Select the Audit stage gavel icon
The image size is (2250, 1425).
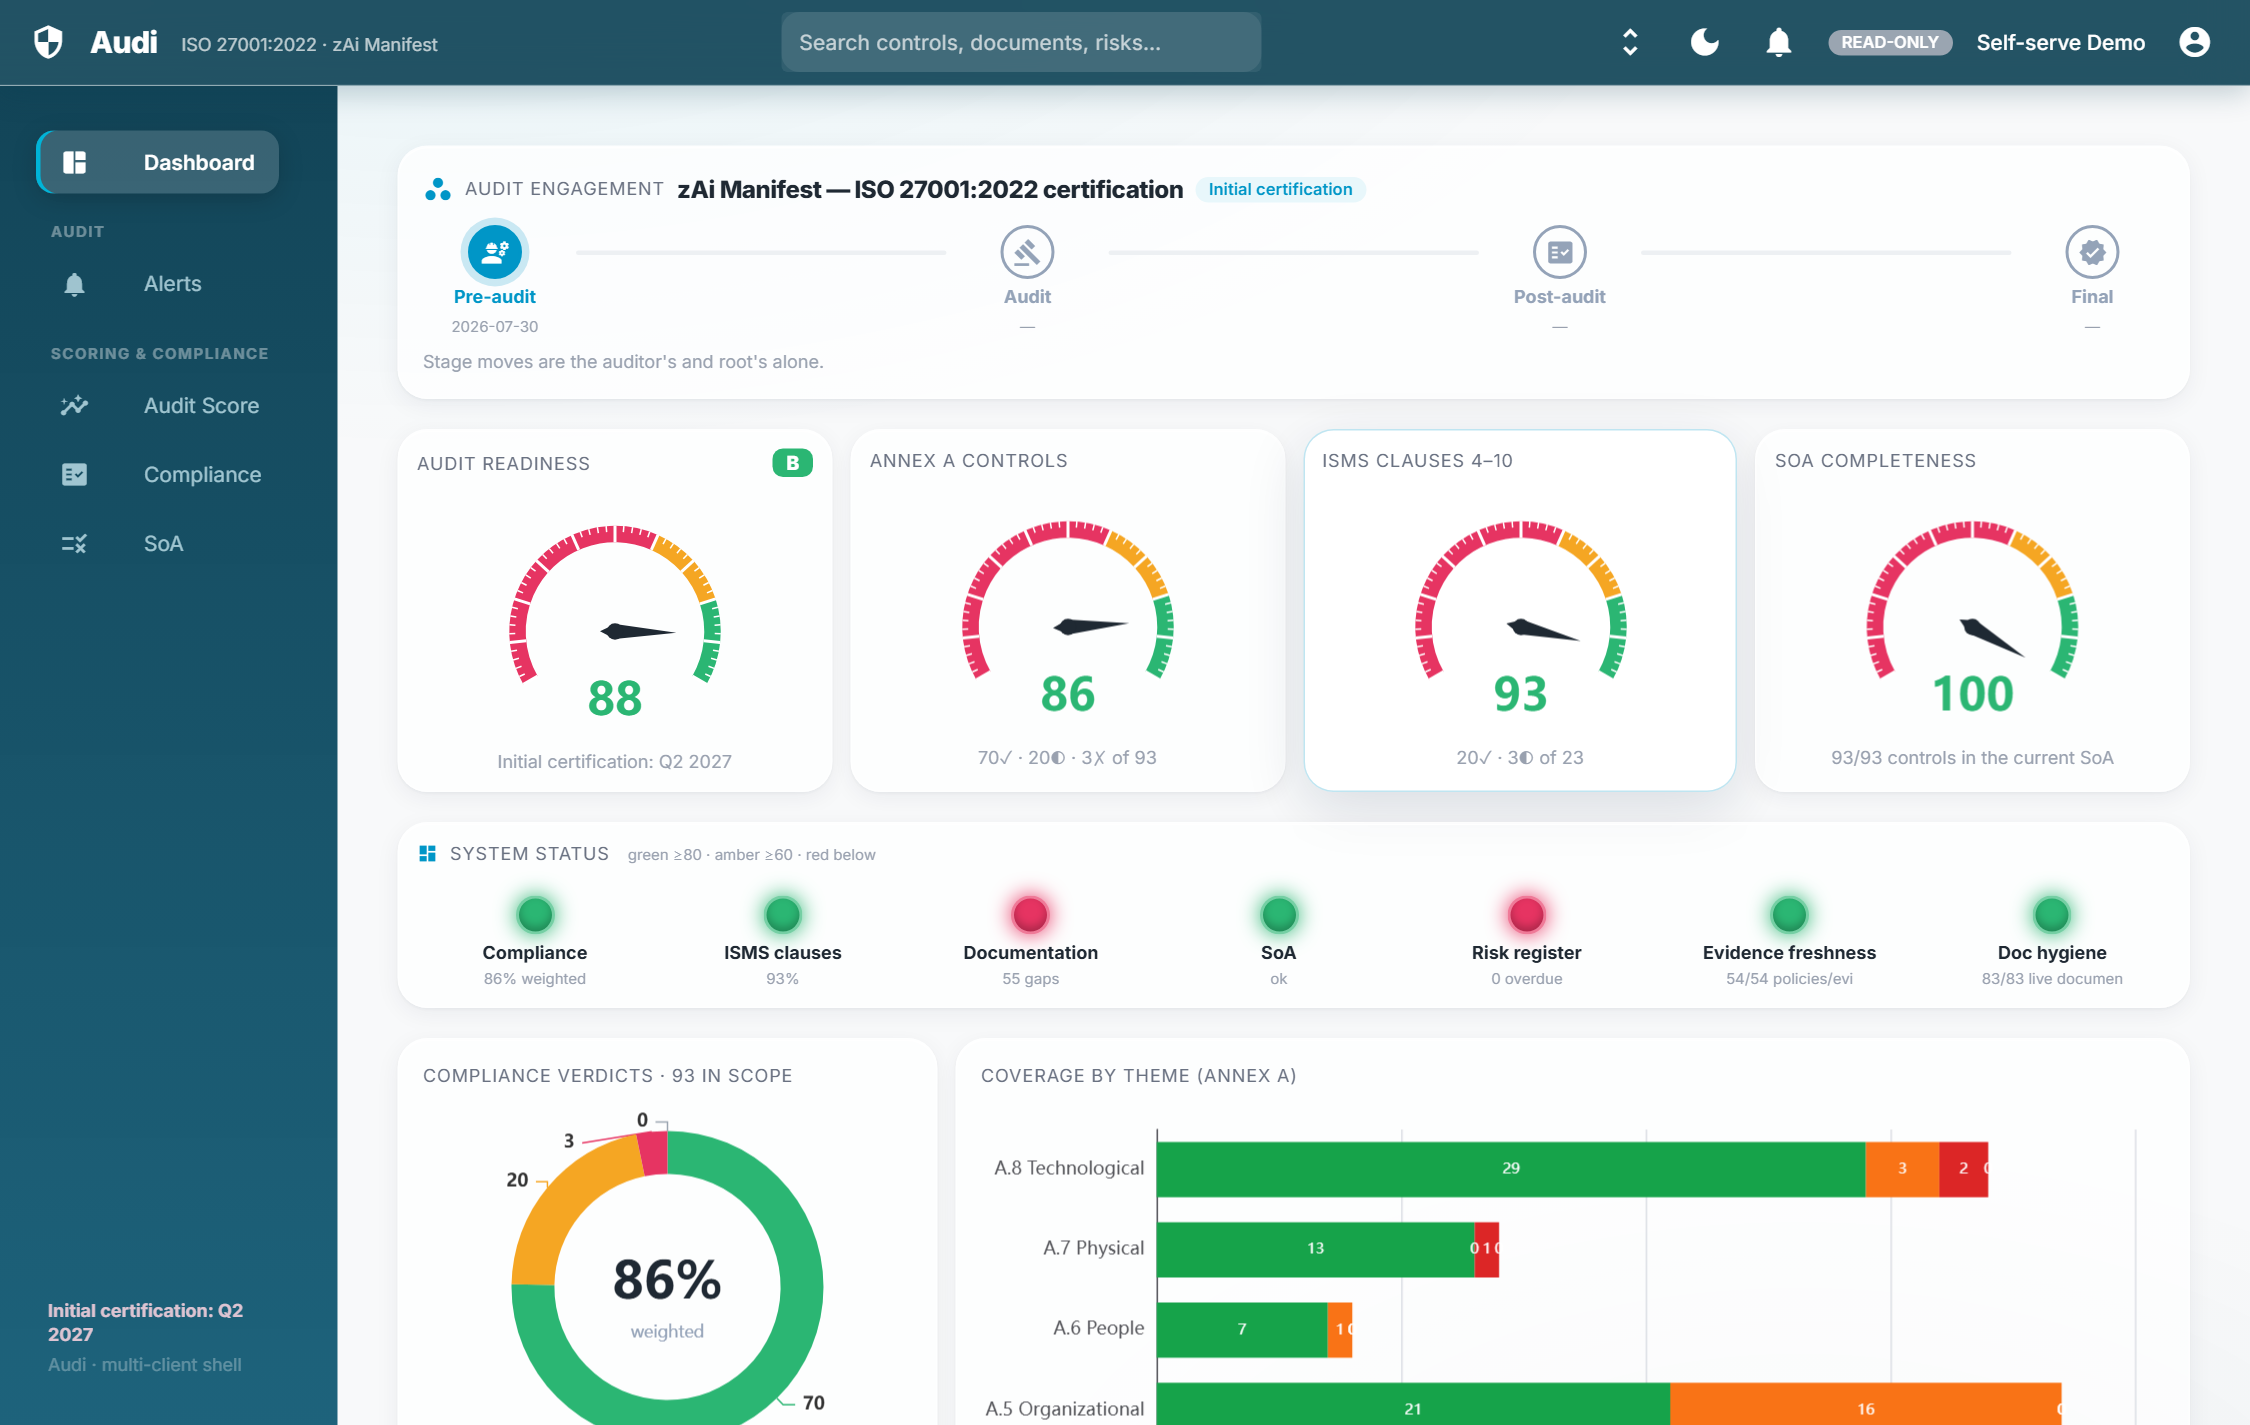[x=1027, y=252]
